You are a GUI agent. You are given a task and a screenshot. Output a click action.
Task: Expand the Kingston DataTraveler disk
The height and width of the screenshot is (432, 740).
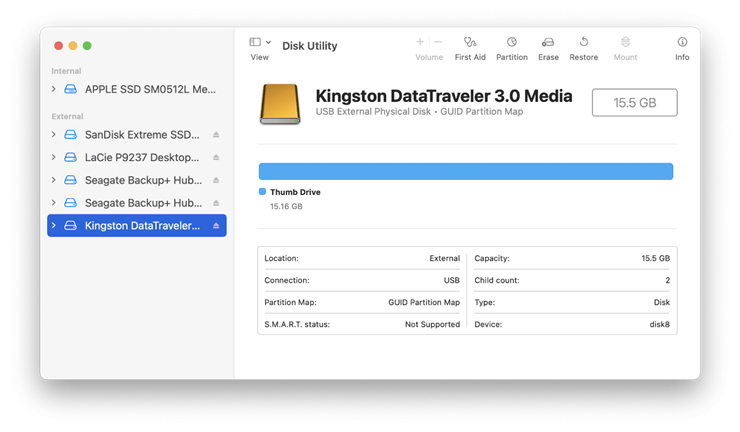click(53, 225)
